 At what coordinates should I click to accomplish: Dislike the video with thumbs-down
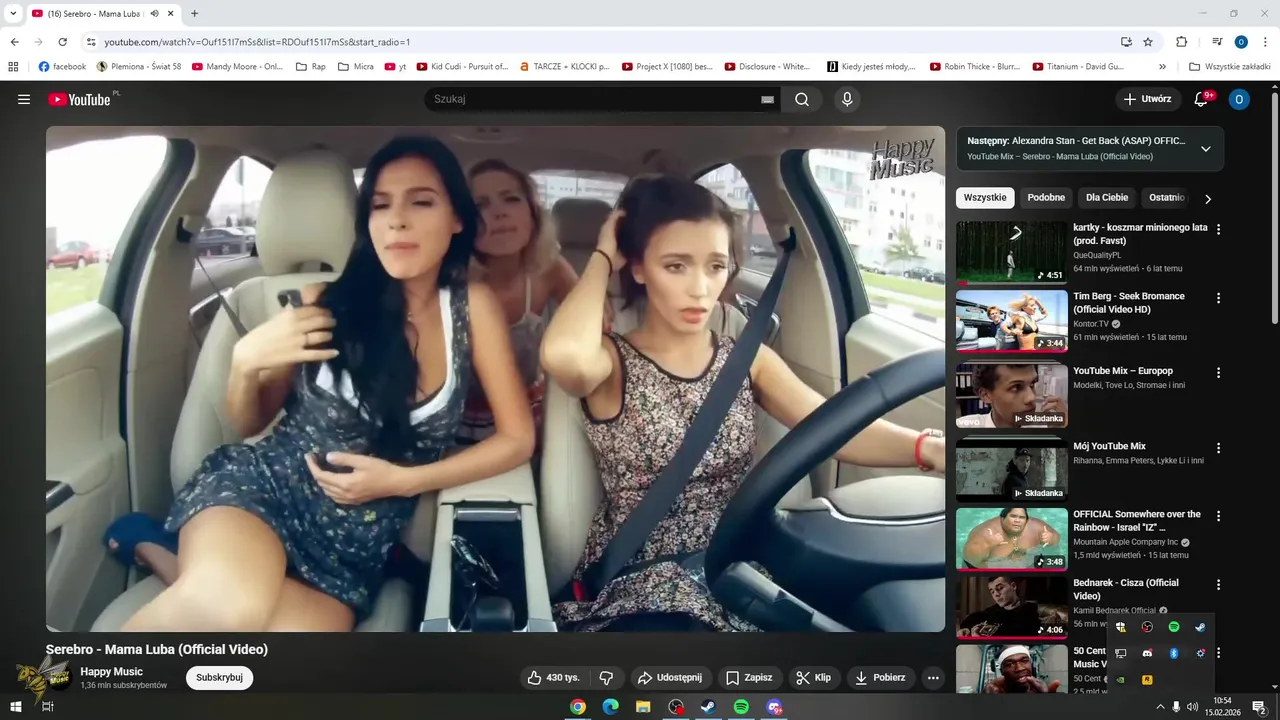606,677
